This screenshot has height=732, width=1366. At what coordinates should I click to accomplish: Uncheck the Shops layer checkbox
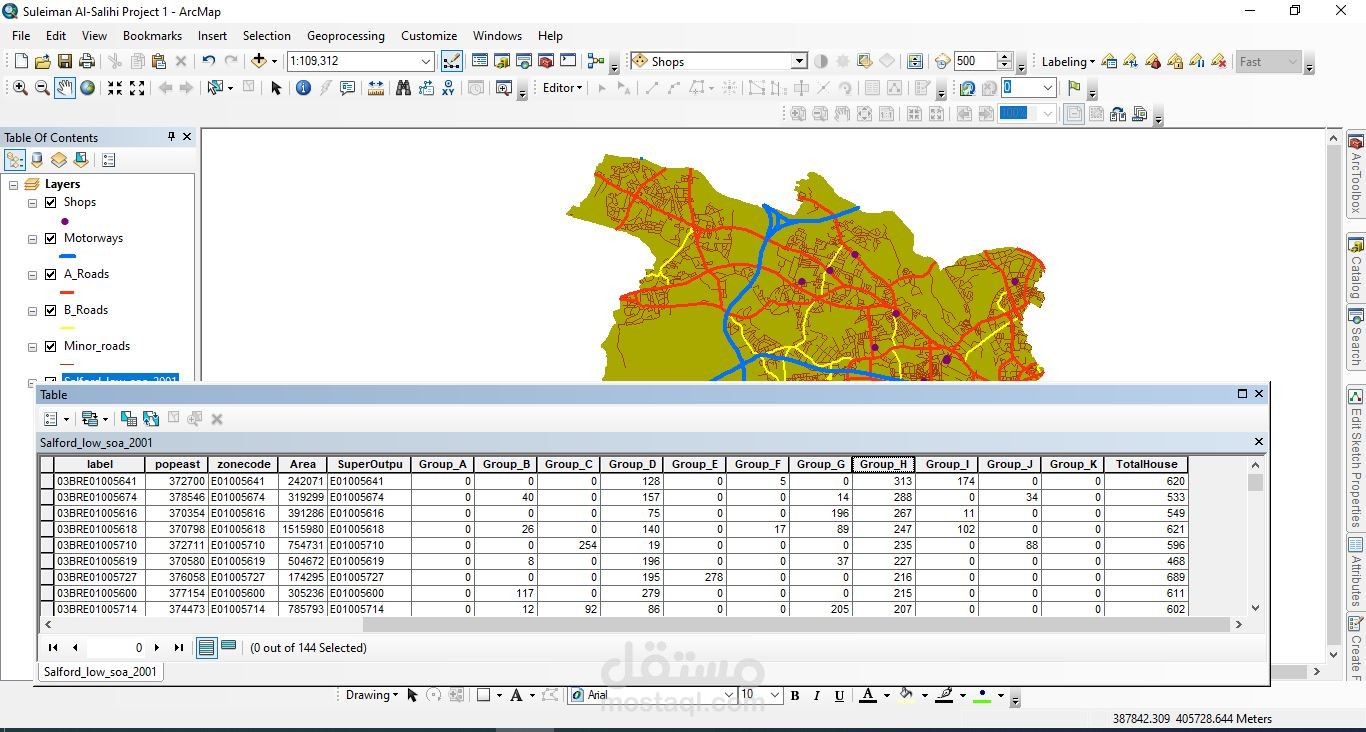point(51,202)
